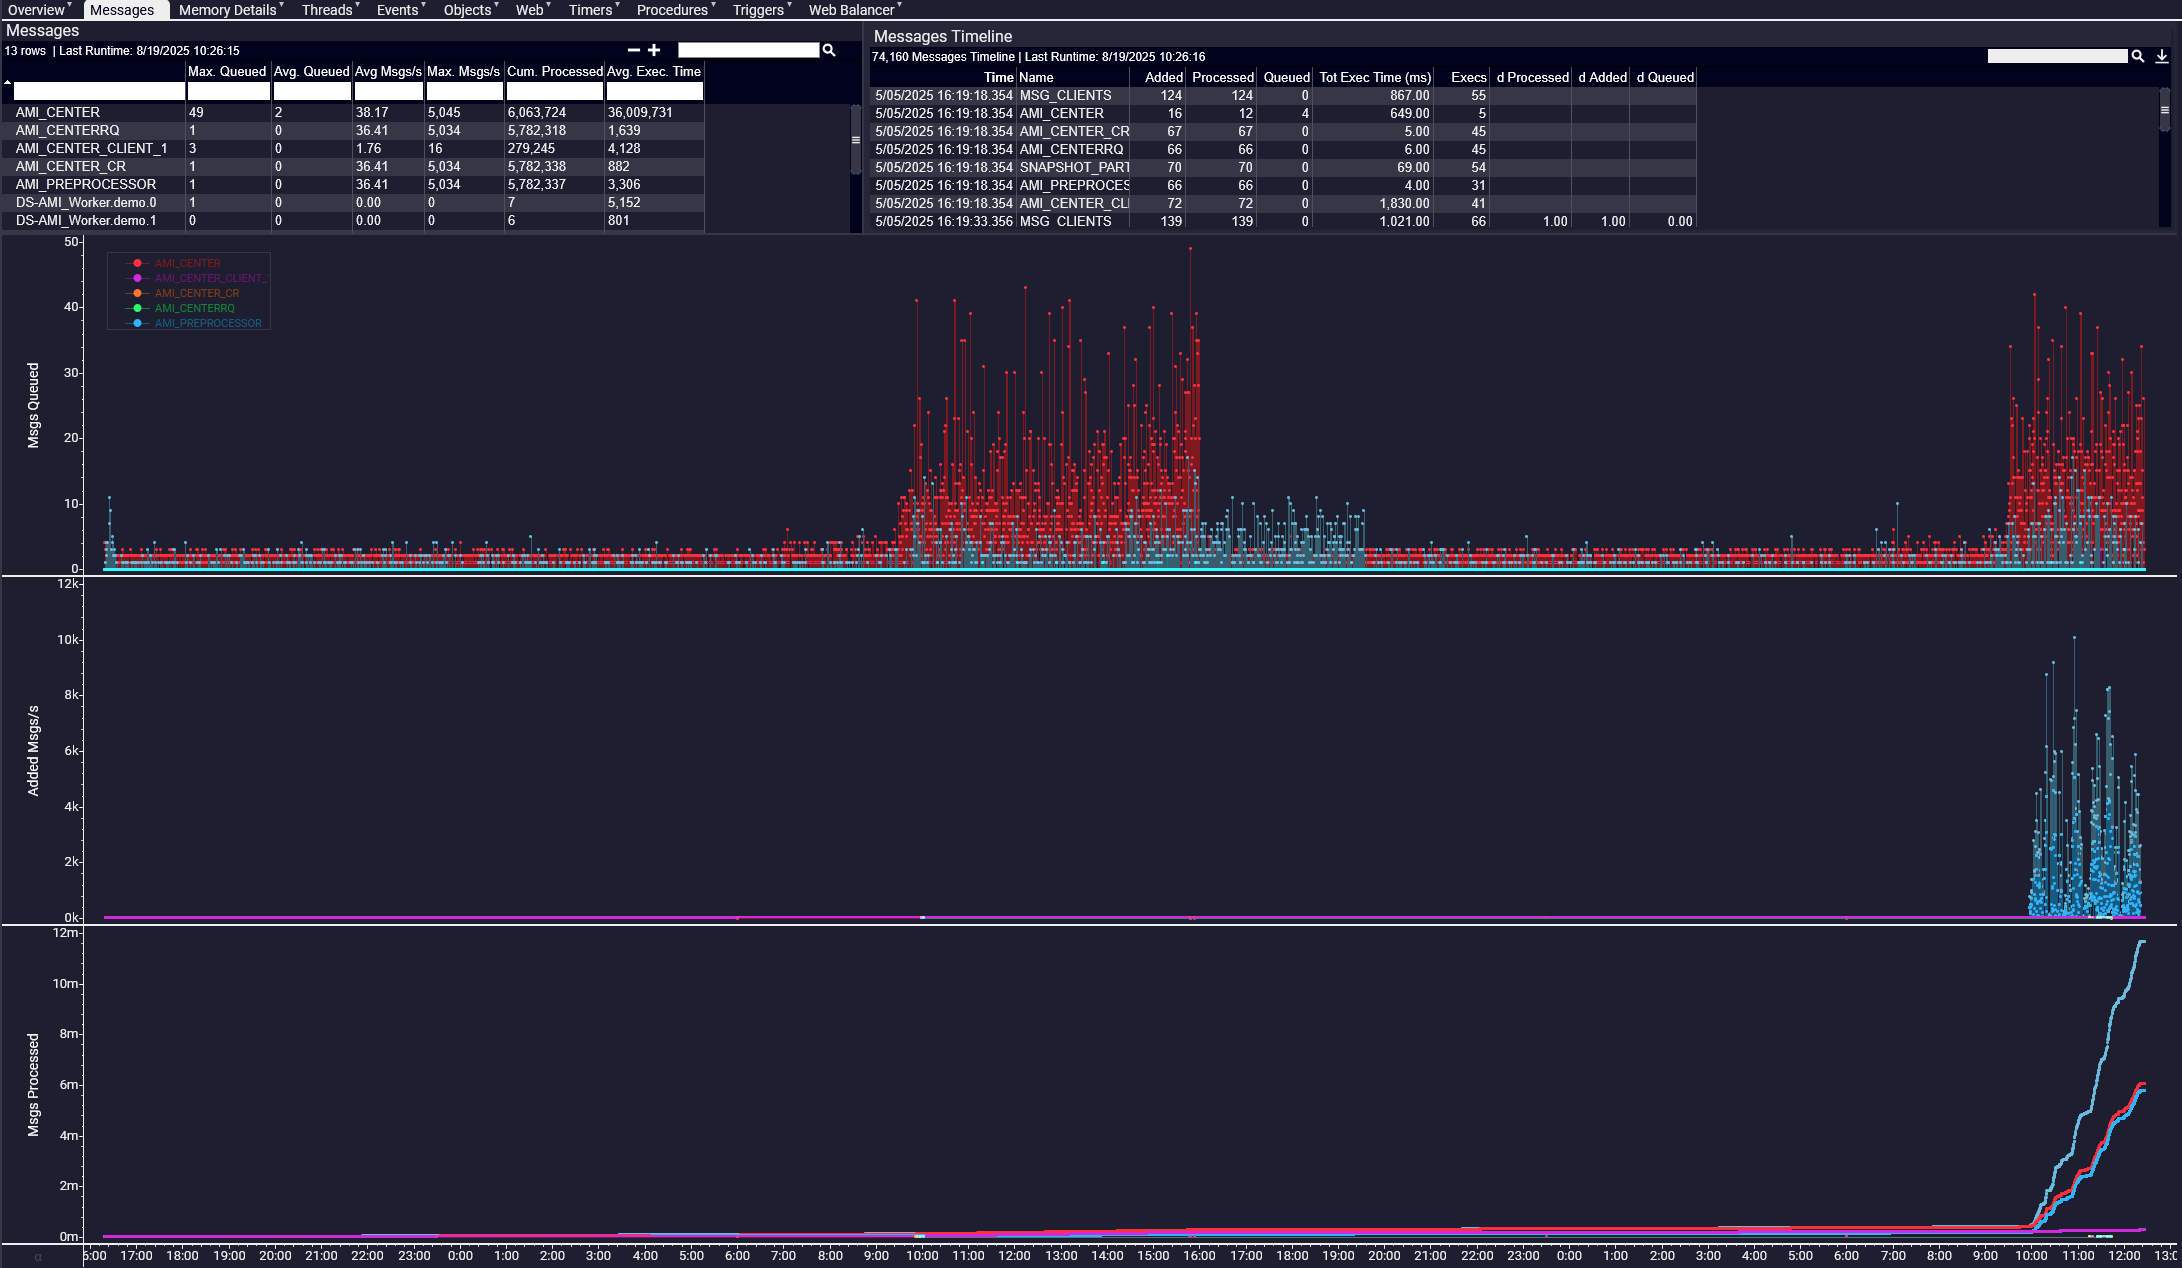Open the Overview tab dropdown arrow
The height and width of the screenshot is (1268, 2182).
coord(70,6)
